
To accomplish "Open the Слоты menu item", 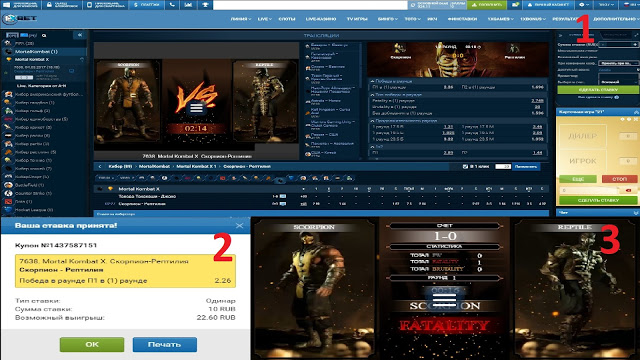I will tap(287, 19).
